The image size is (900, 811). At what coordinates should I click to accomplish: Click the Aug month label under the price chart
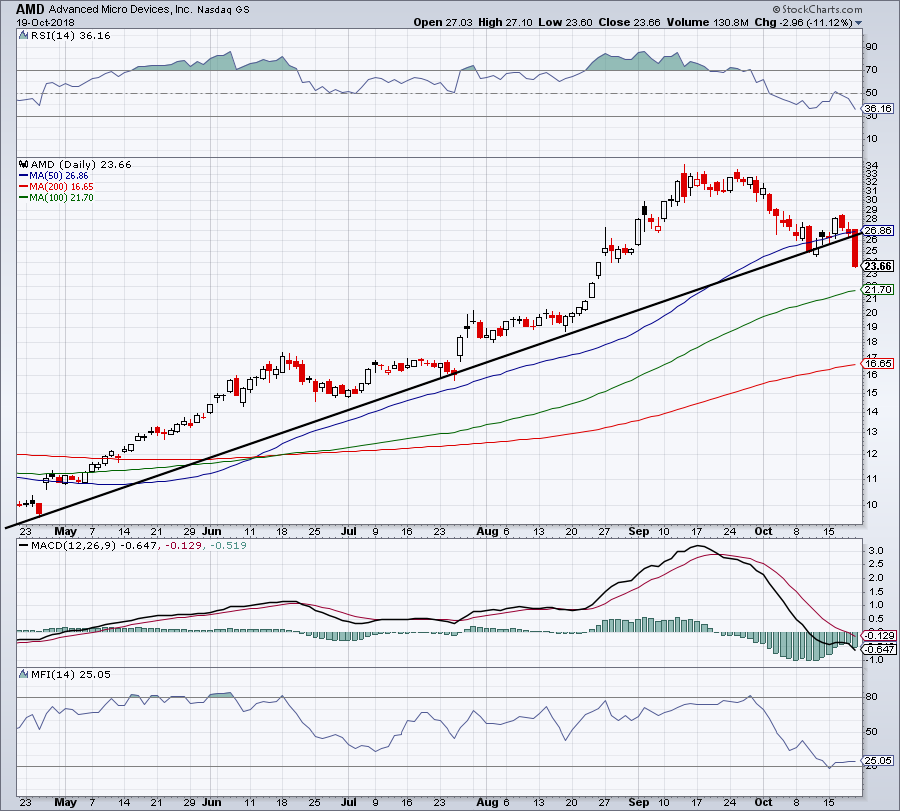point(487,531)
